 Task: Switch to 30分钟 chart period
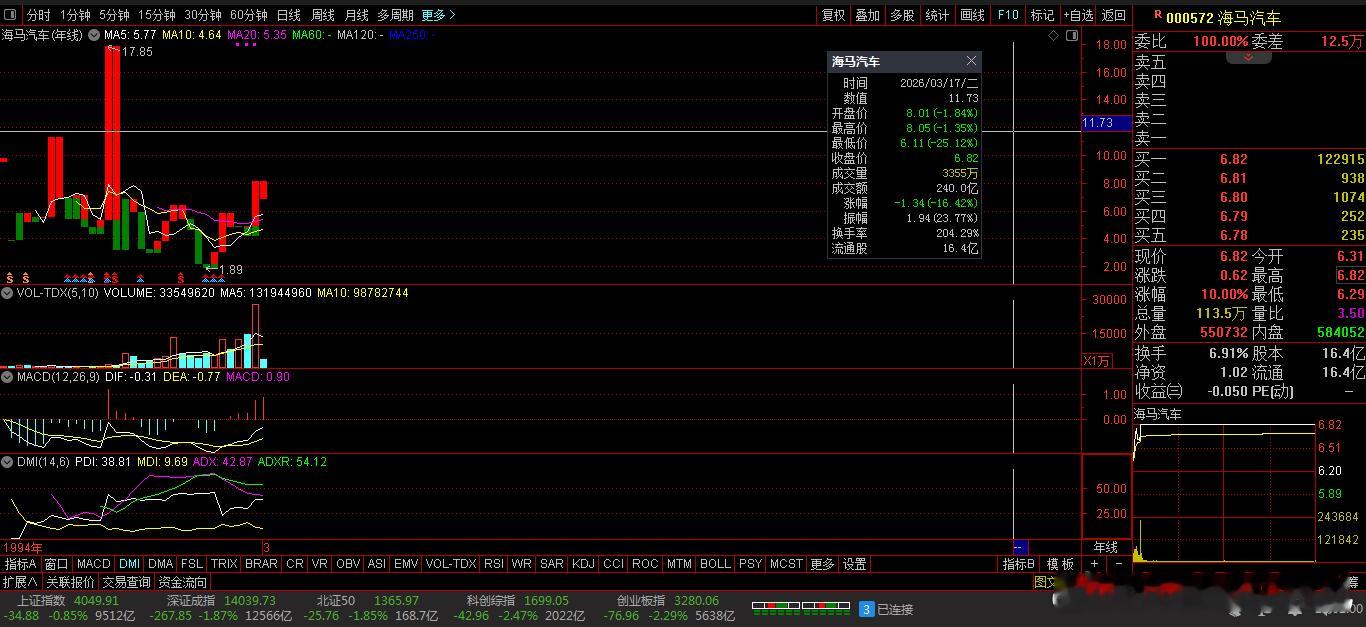click(203, 15)
